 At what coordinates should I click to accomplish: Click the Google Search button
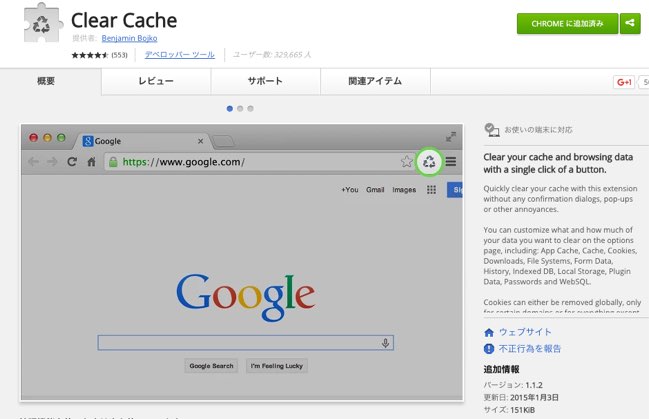pyautogui.click(x=212, y=366)
